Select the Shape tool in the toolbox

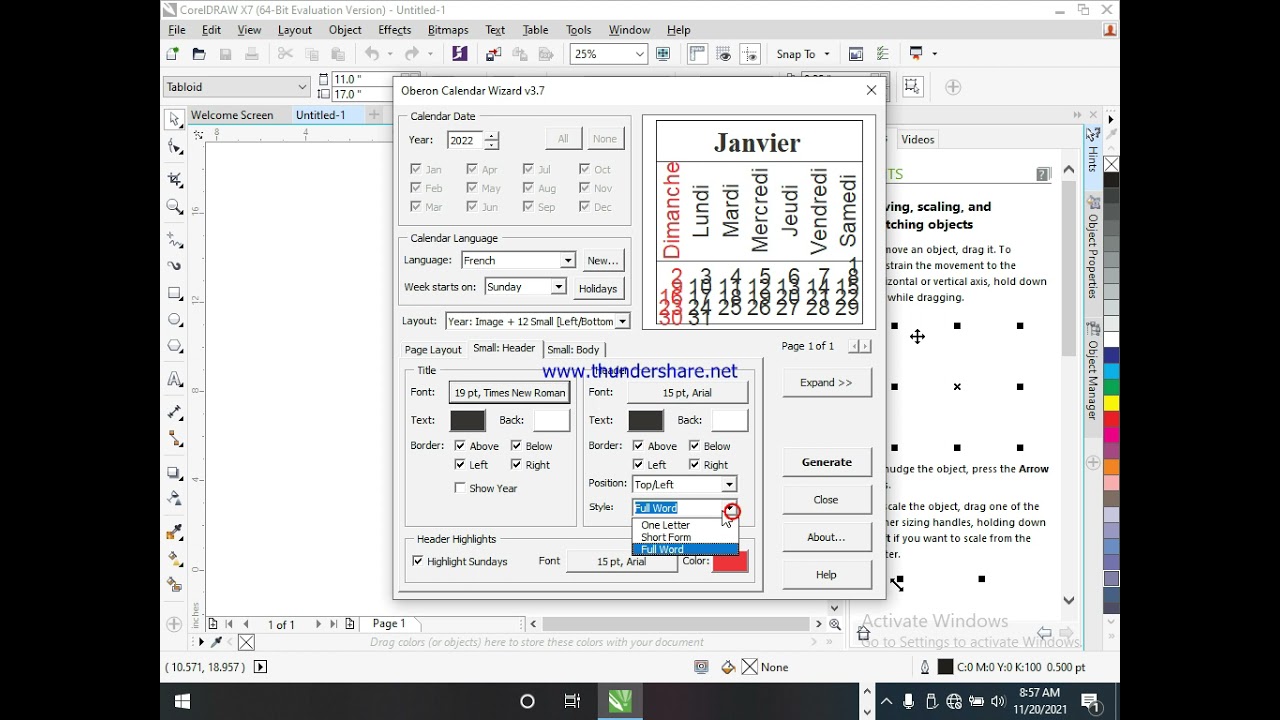[x=175, y=148]
